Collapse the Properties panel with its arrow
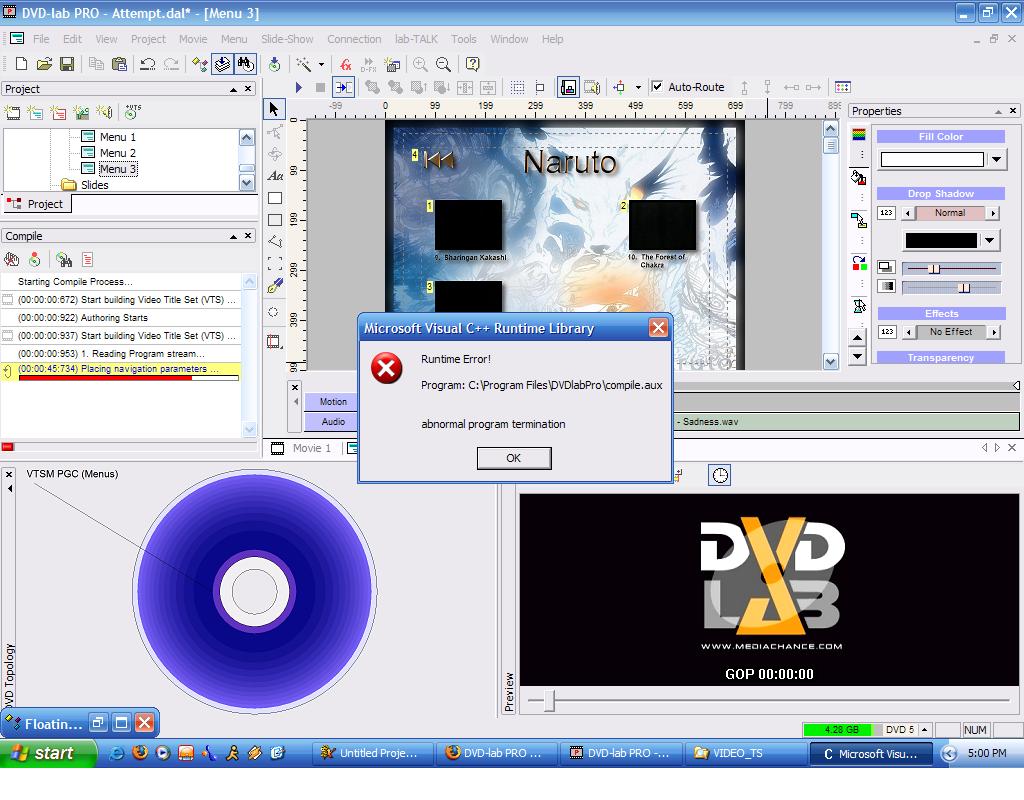 pos(998,111)
